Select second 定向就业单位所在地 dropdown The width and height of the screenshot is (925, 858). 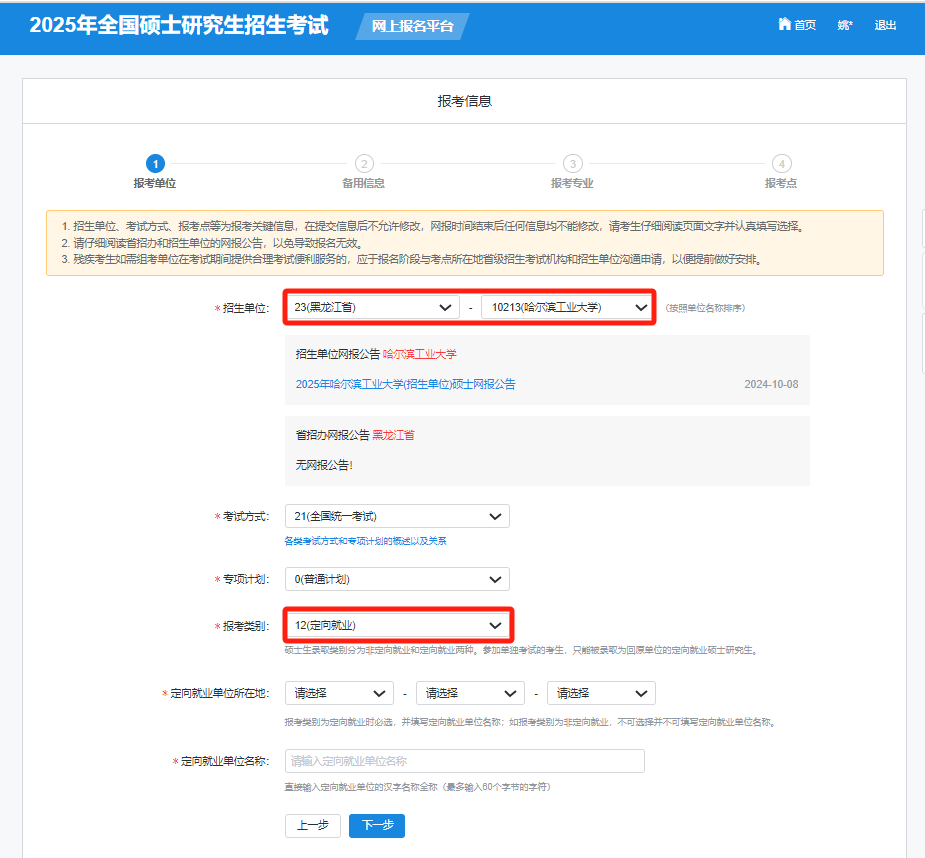pos(470,693)
